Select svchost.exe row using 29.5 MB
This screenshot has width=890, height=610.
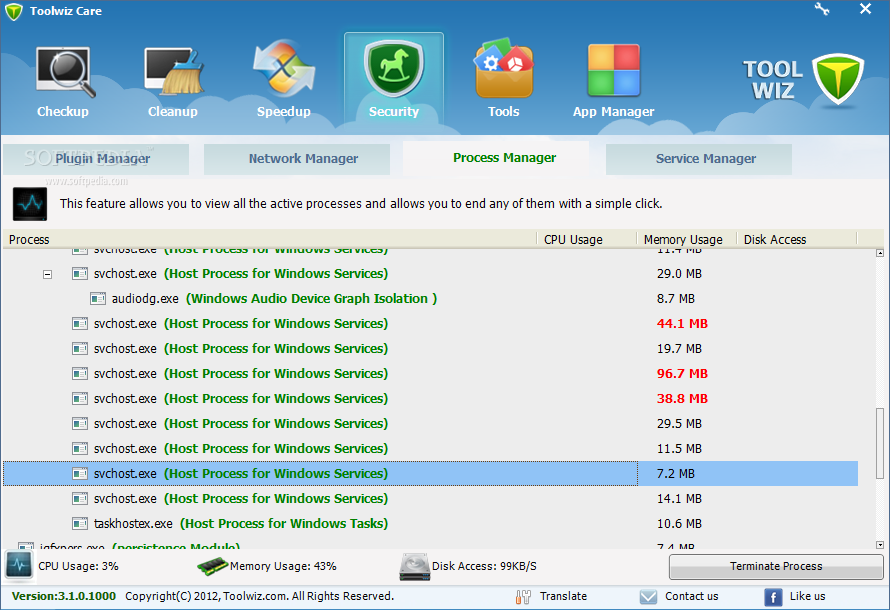[x=430, y=423]
